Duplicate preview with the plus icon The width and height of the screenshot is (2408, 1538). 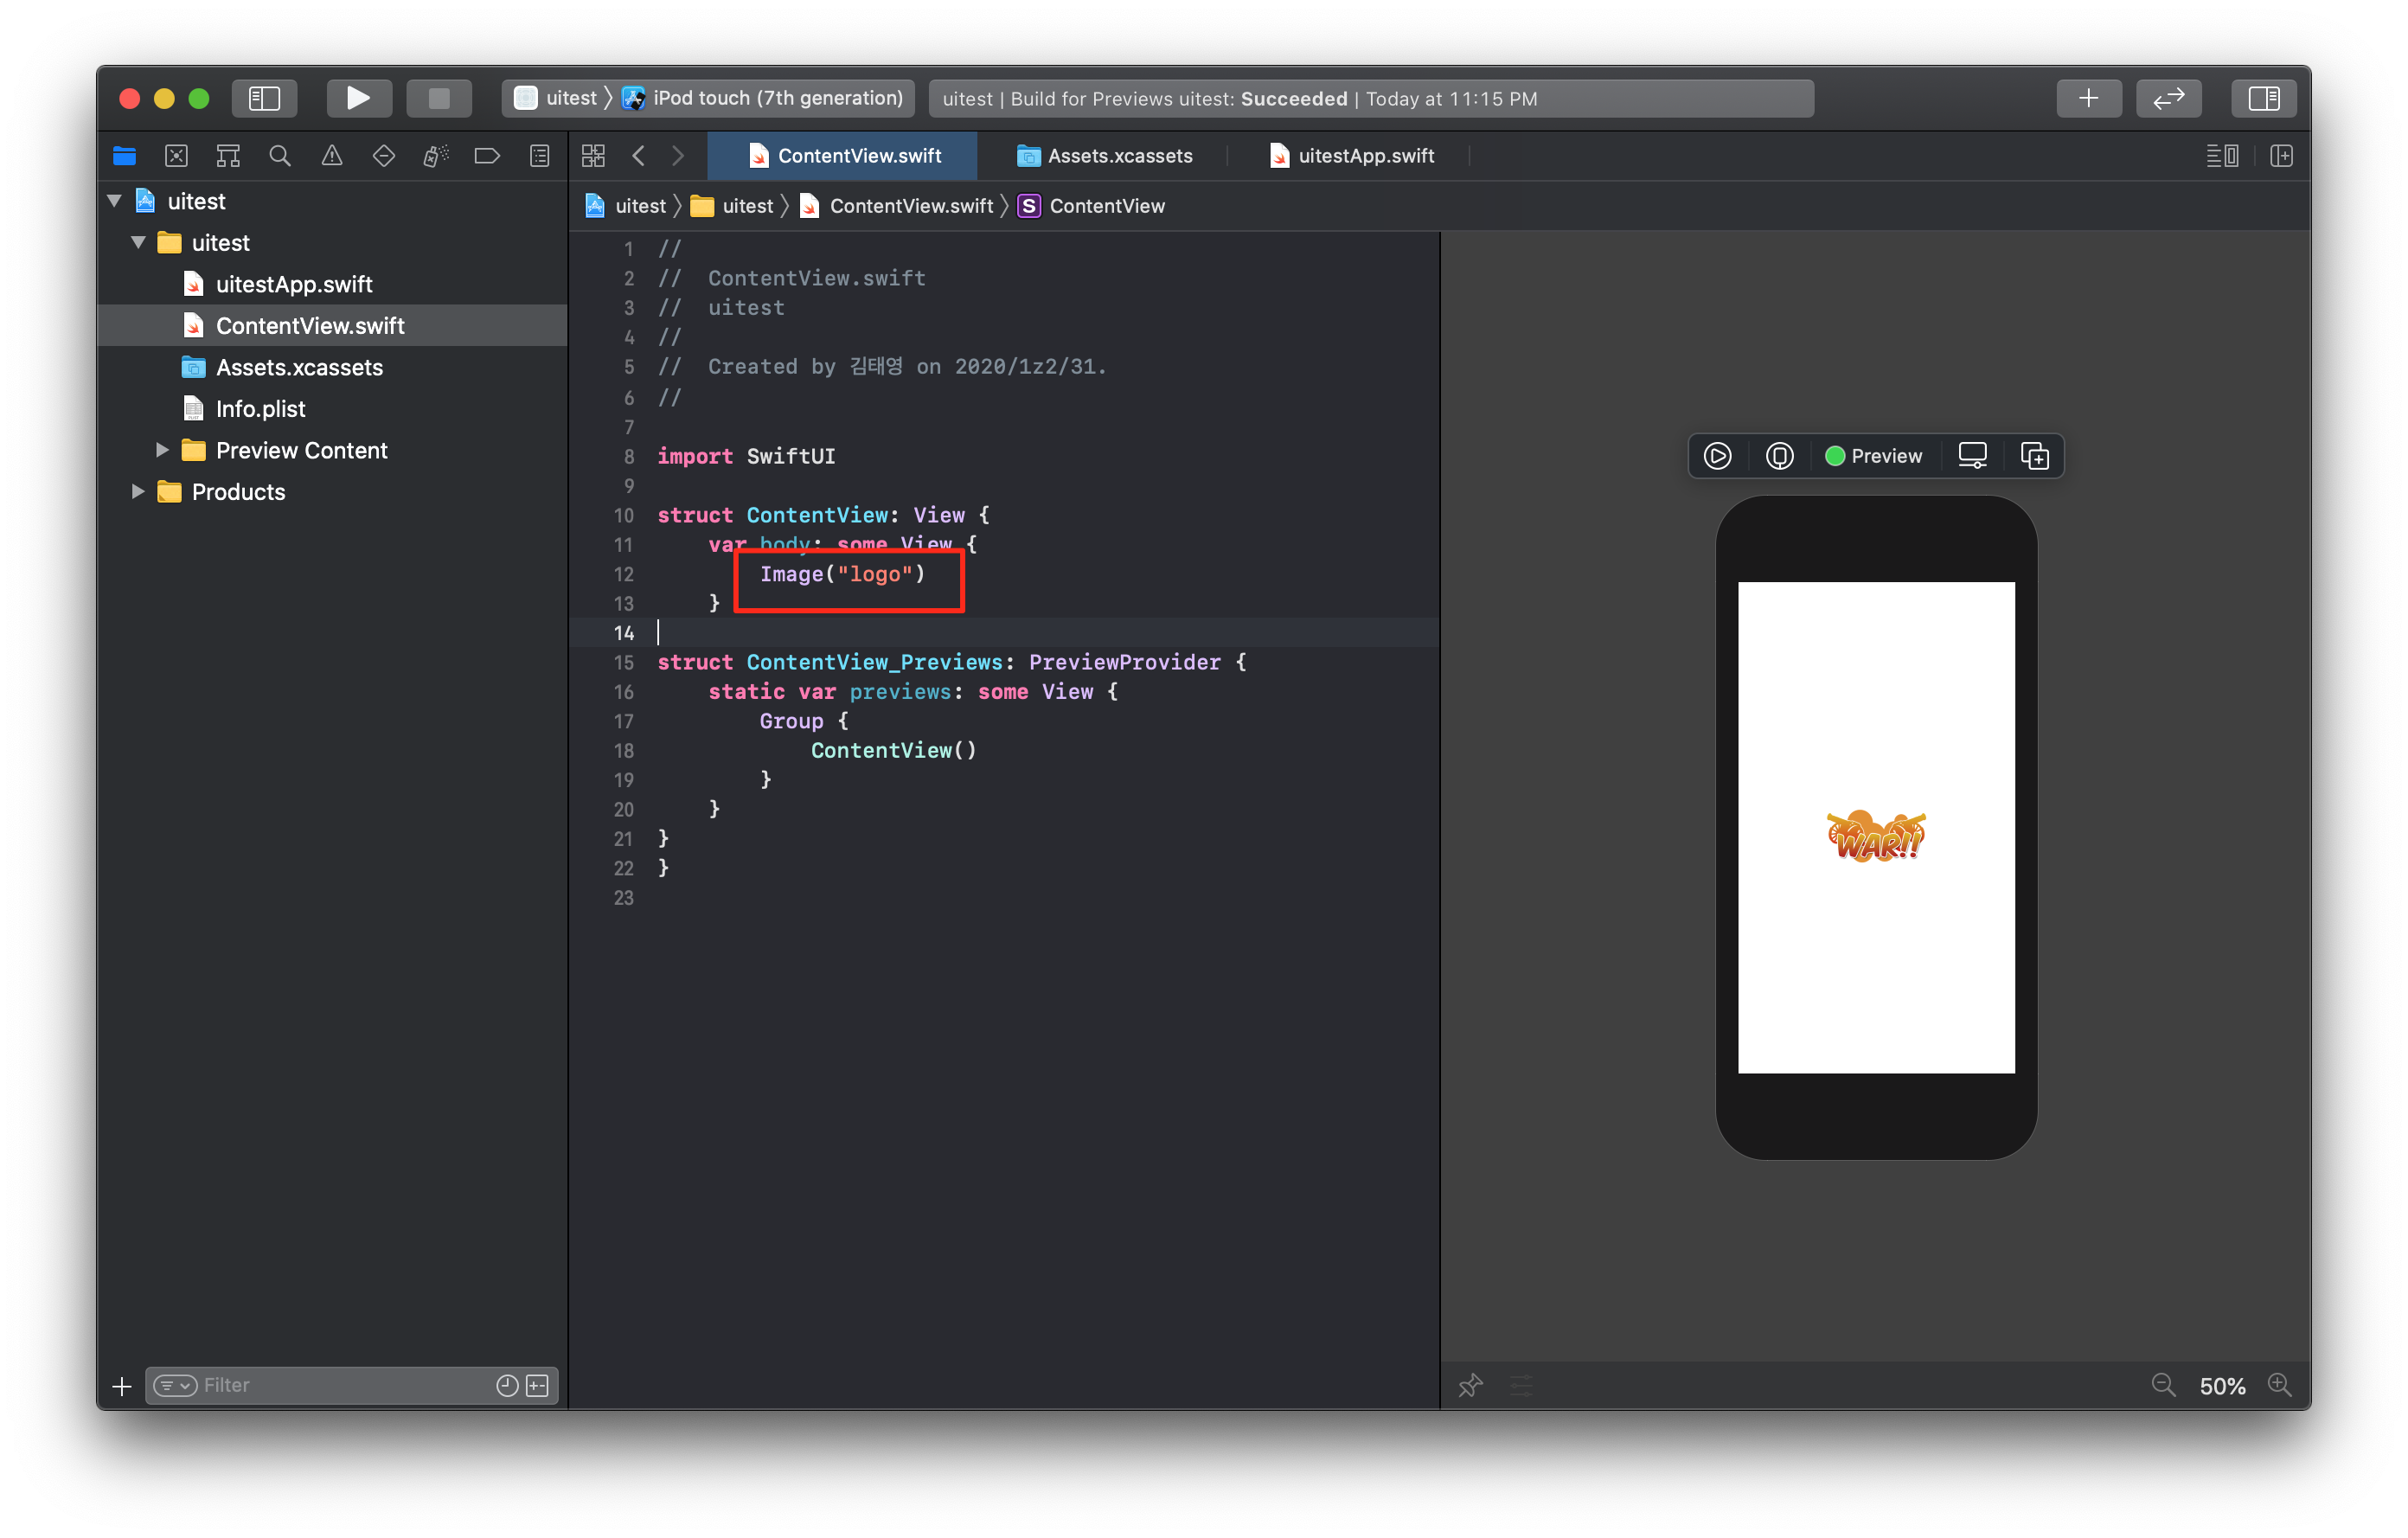(x=2034, y=456)
